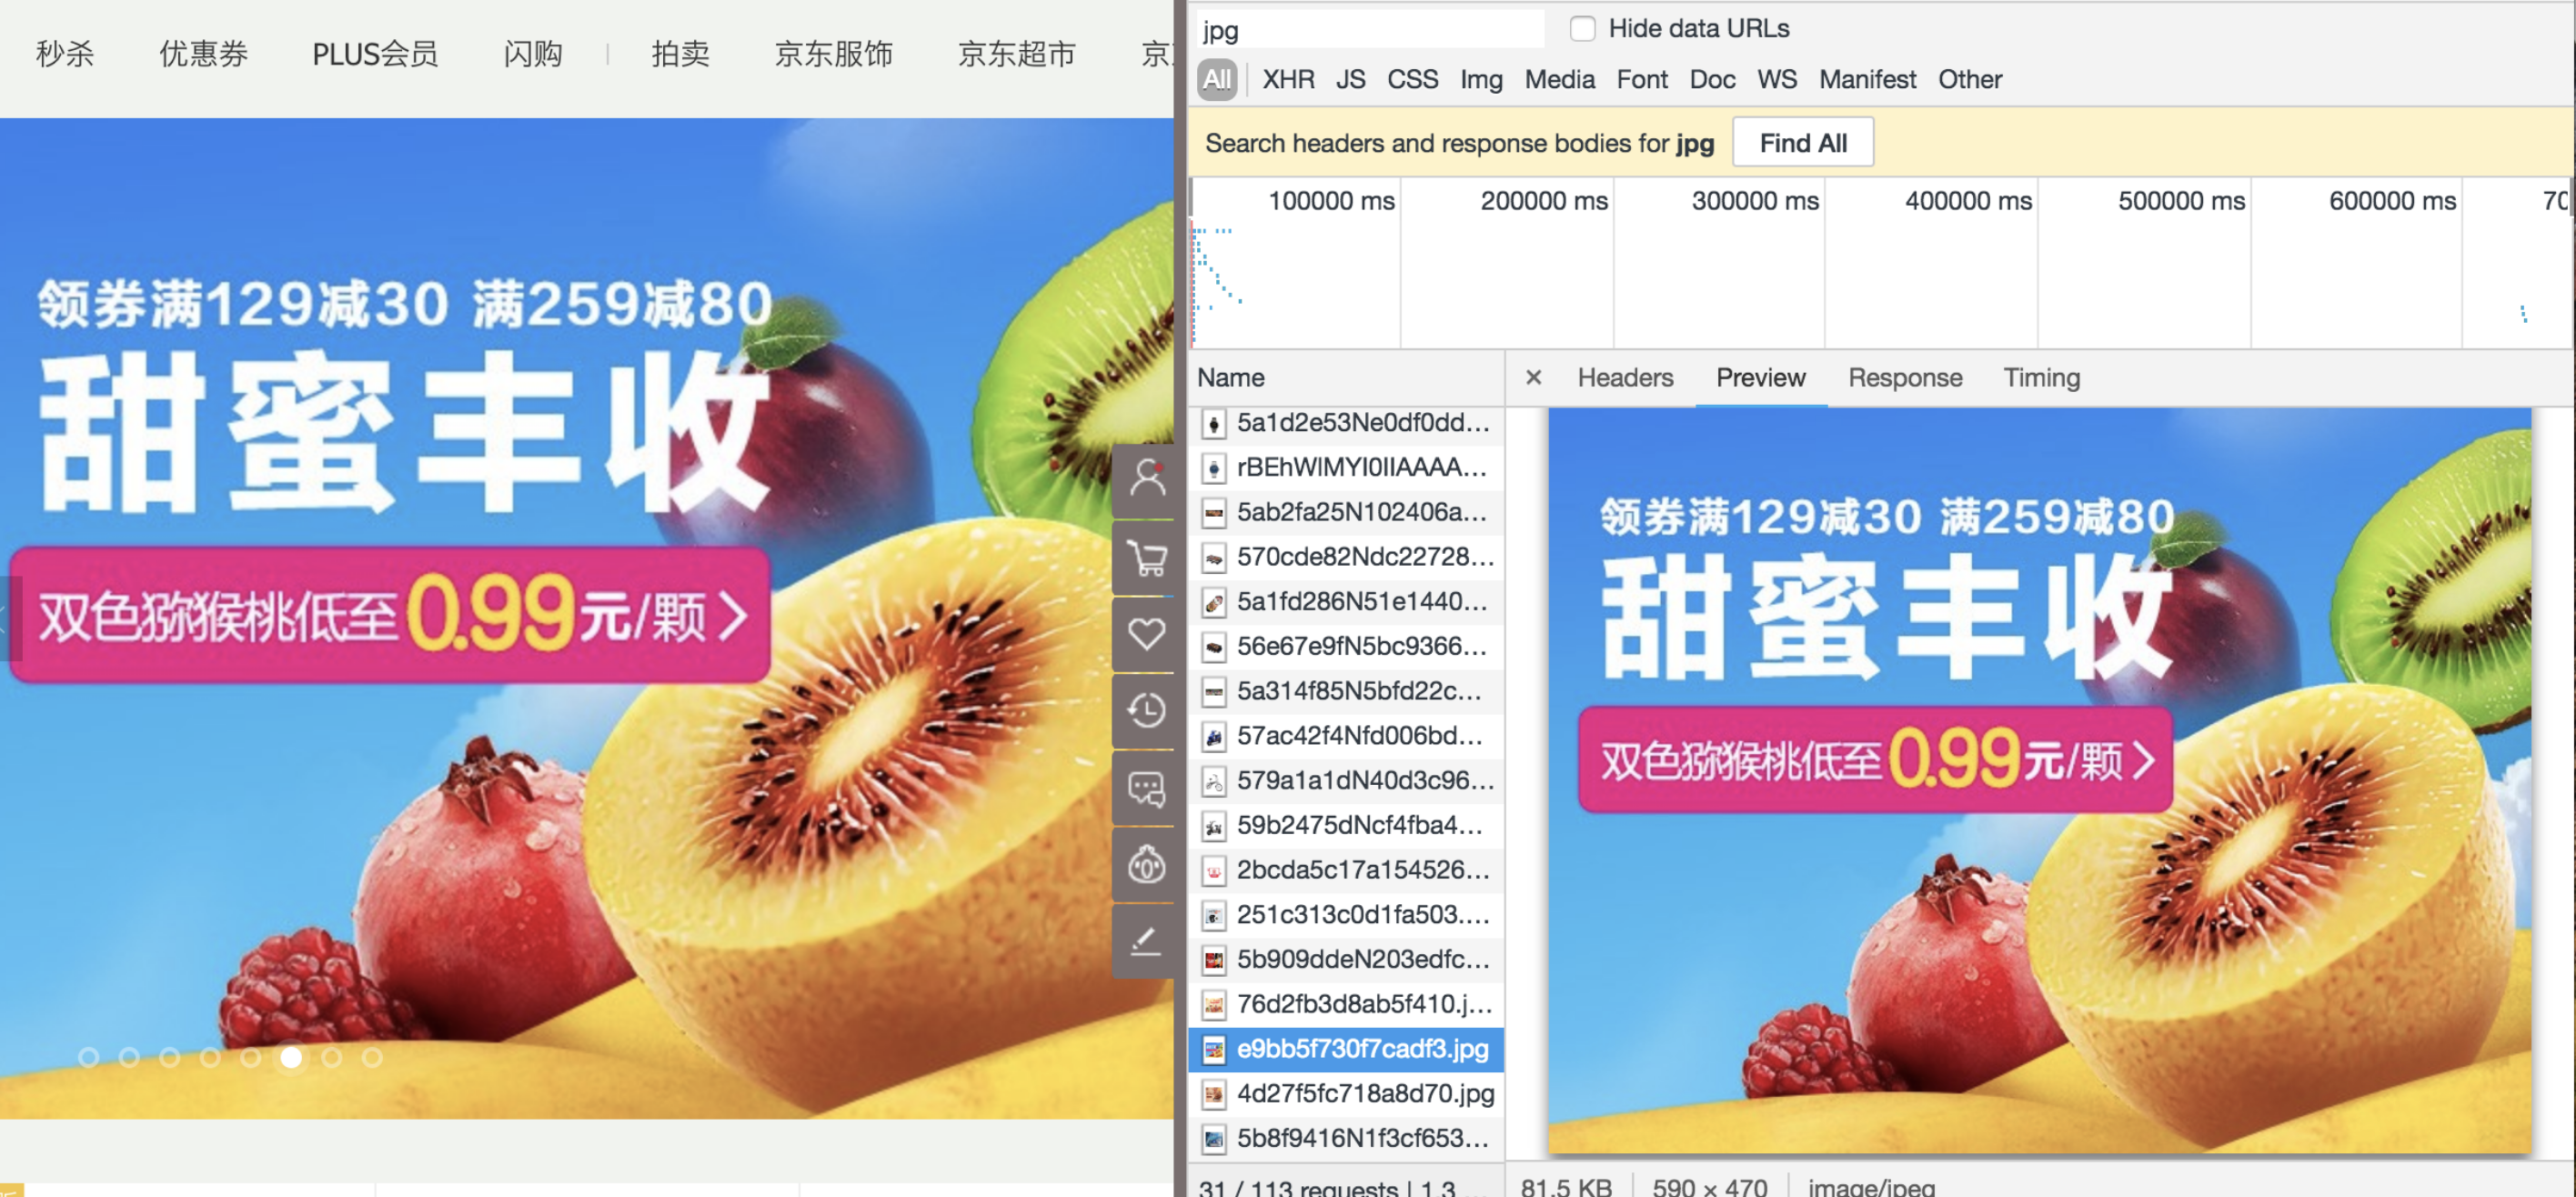Open the 京东超市 navigation link
This screenshot has width=2576, height=1197.
(x=1016, y=54)
